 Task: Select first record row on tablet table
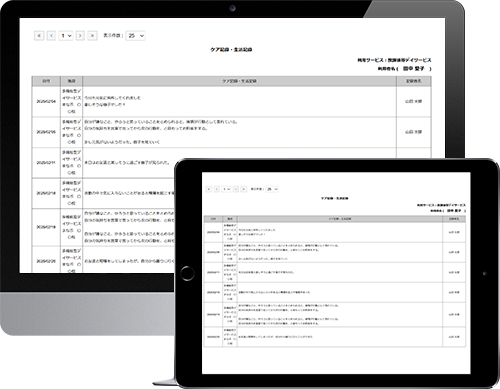[x=335, y=232]
